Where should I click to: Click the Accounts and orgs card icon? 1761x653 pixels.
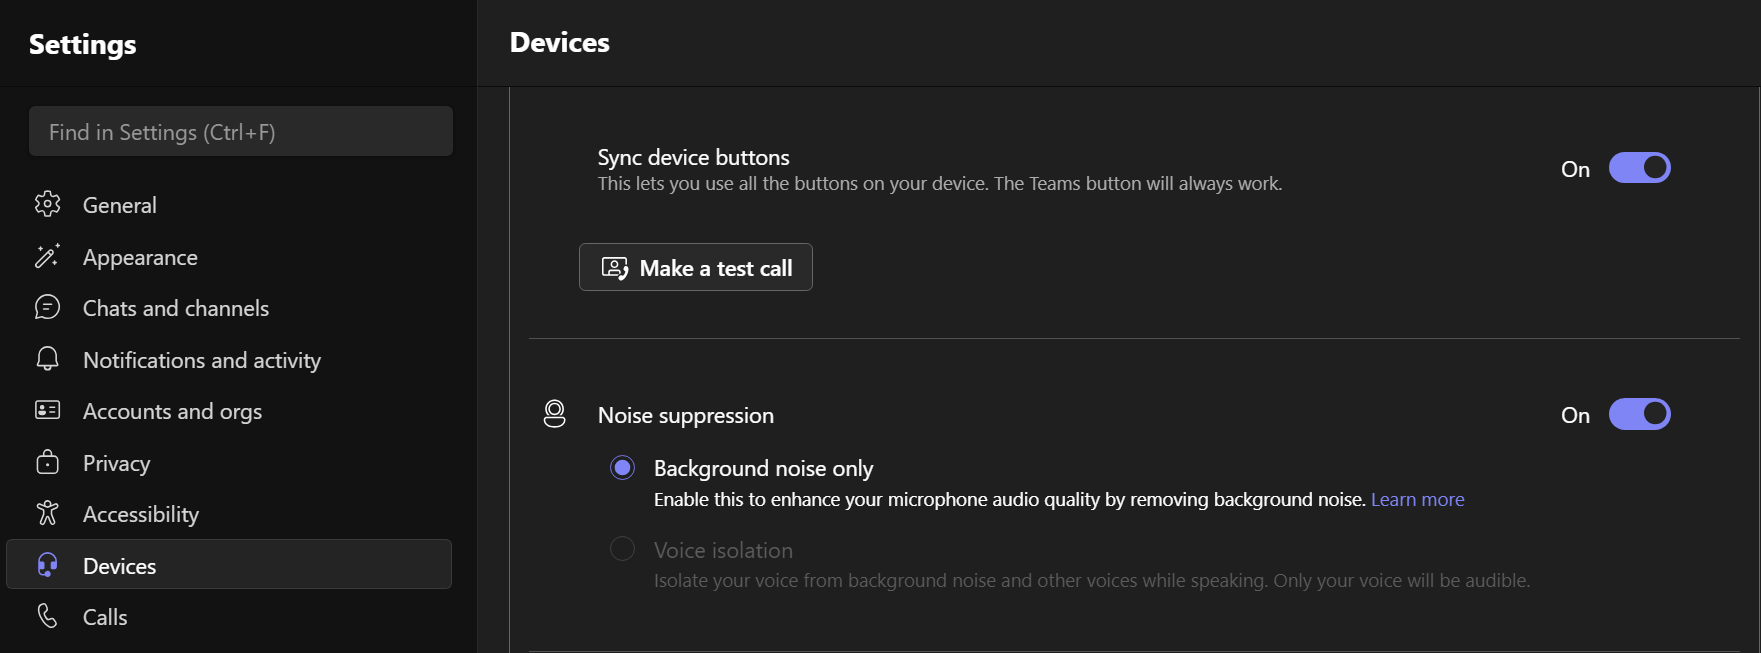click(x=47, y=410)
